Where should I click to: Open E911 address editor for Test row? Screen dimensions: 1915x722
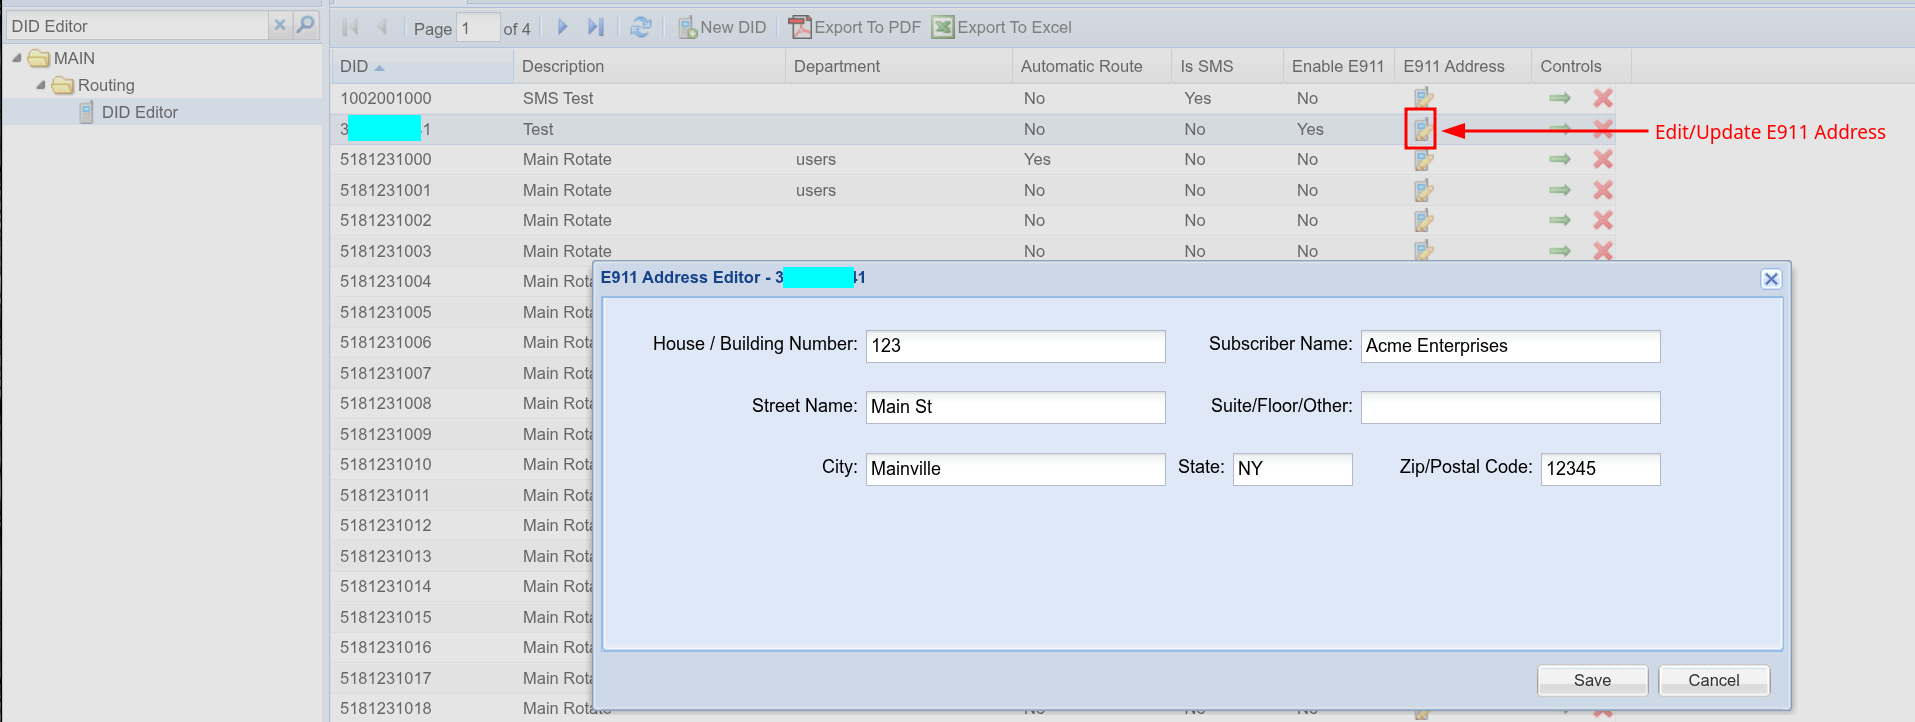[x=1421, y=129]
